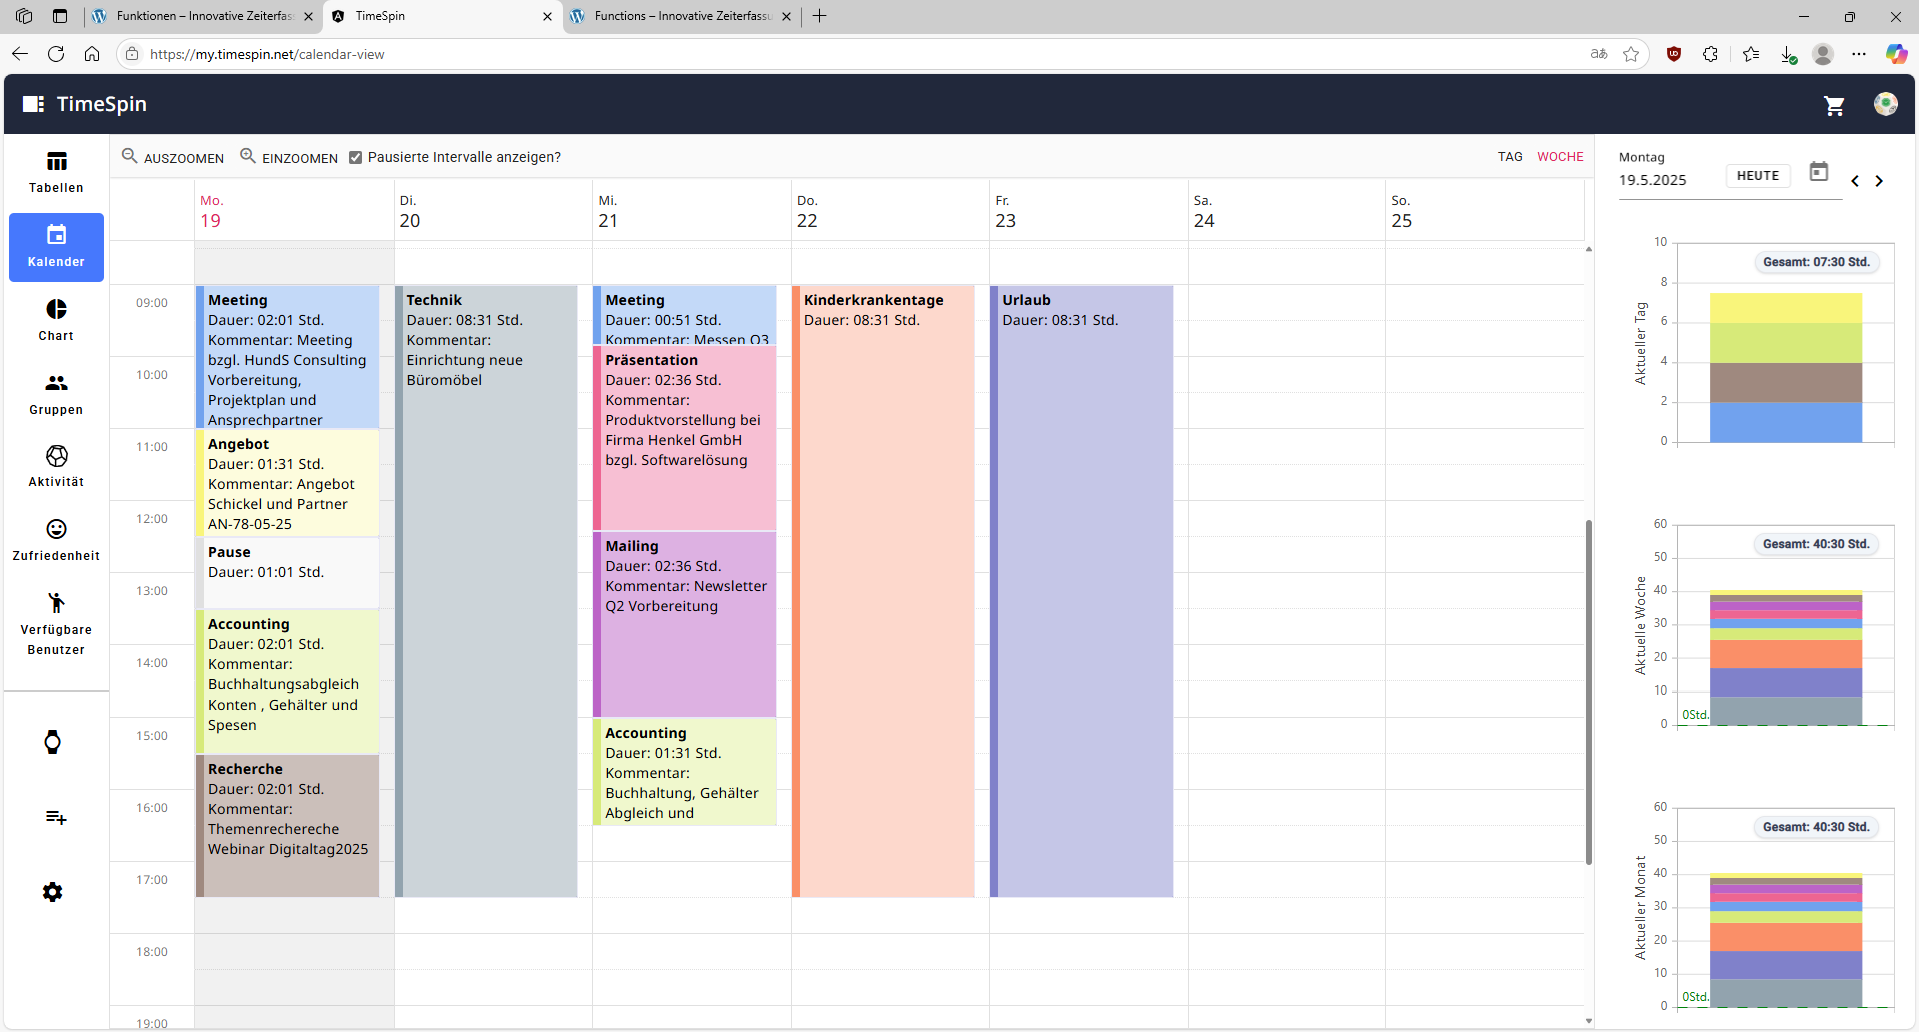1919x1032 pixels.
Task: Open the read aloud/translate icon in address bar
Action: (1599, 54)
